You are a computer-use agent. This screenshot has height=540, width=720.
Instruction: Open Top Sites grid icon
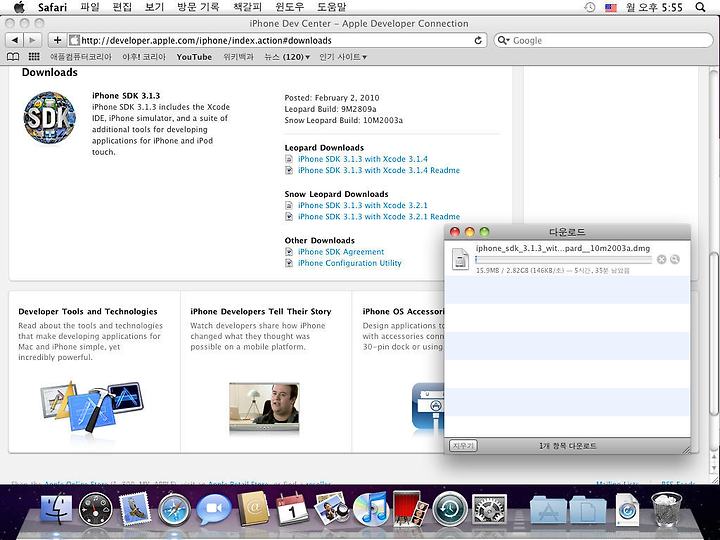(34, 57)
